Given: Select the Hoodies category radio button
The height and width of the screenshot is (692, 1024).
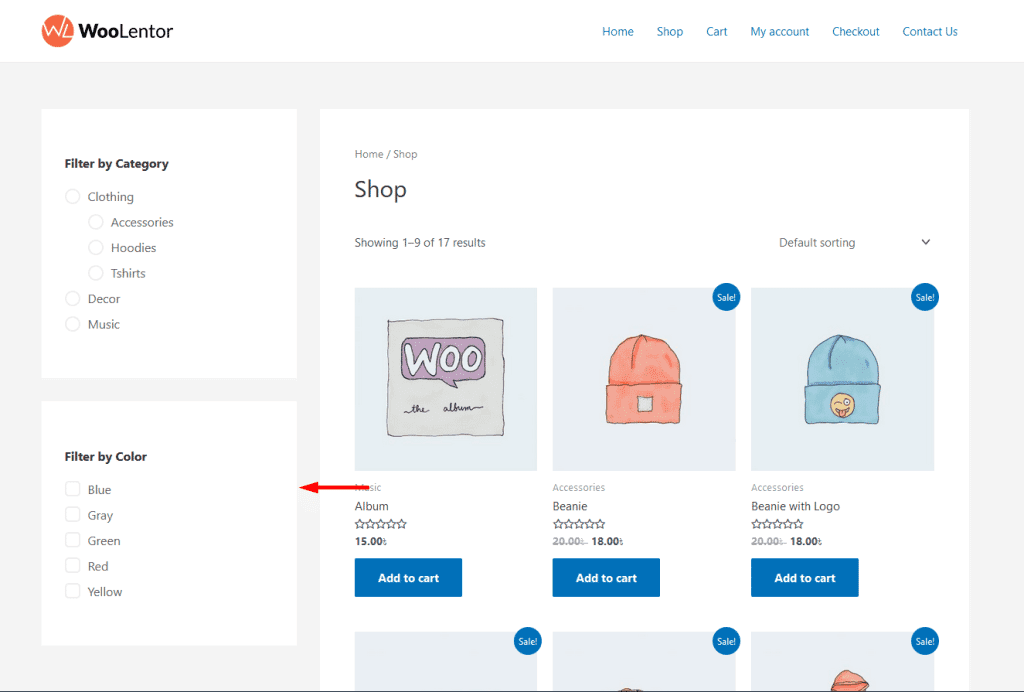Looking at the screenshot, I should pos(96,248).
